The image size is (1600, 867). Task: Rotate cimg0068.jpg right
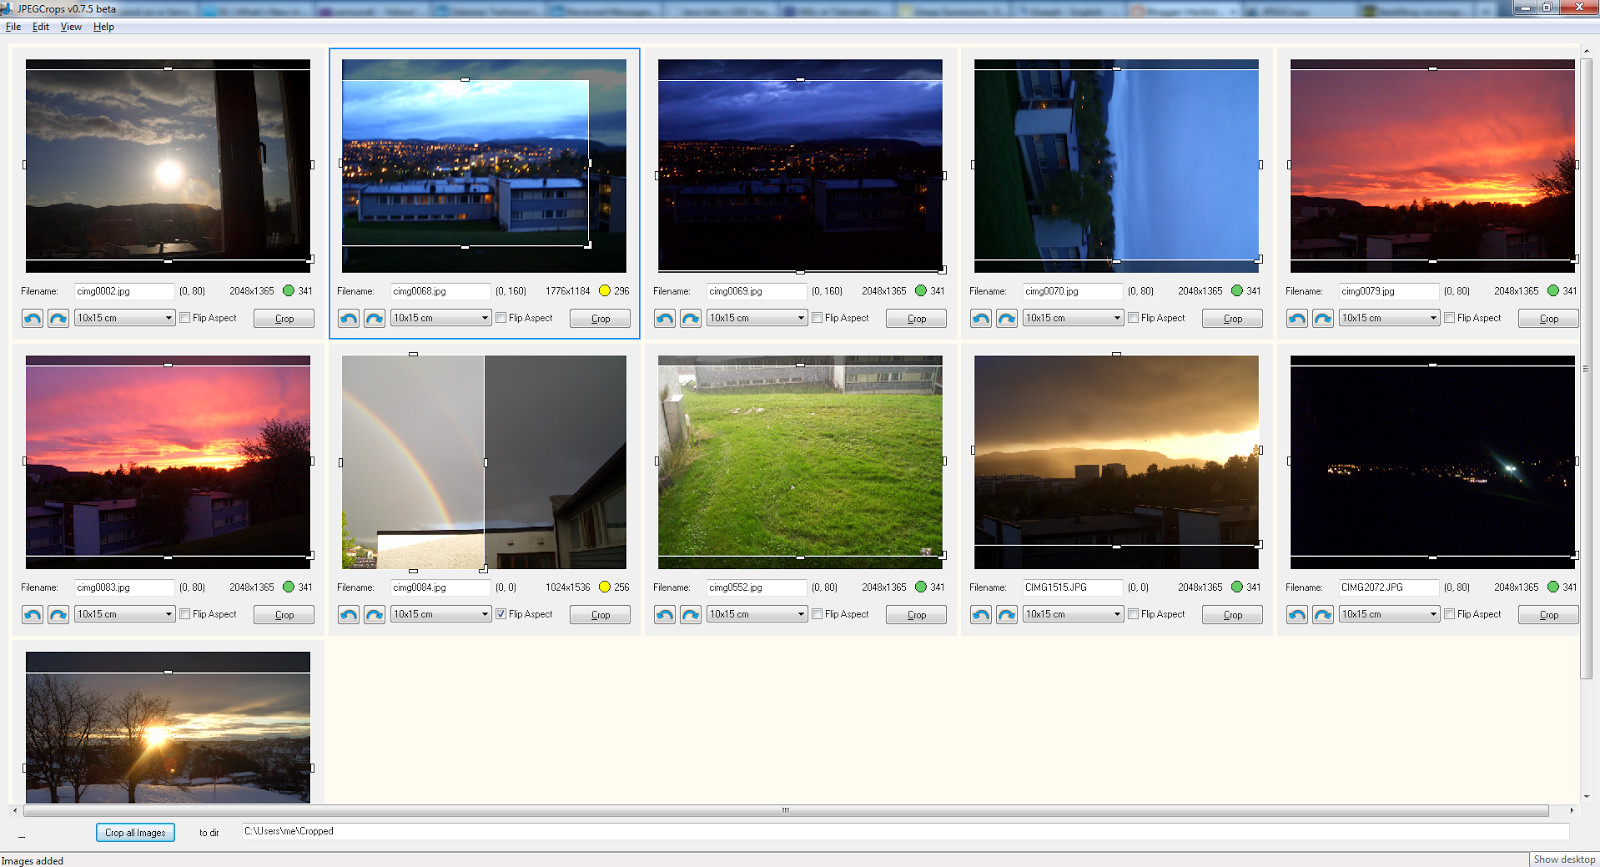tap(374, 318)
